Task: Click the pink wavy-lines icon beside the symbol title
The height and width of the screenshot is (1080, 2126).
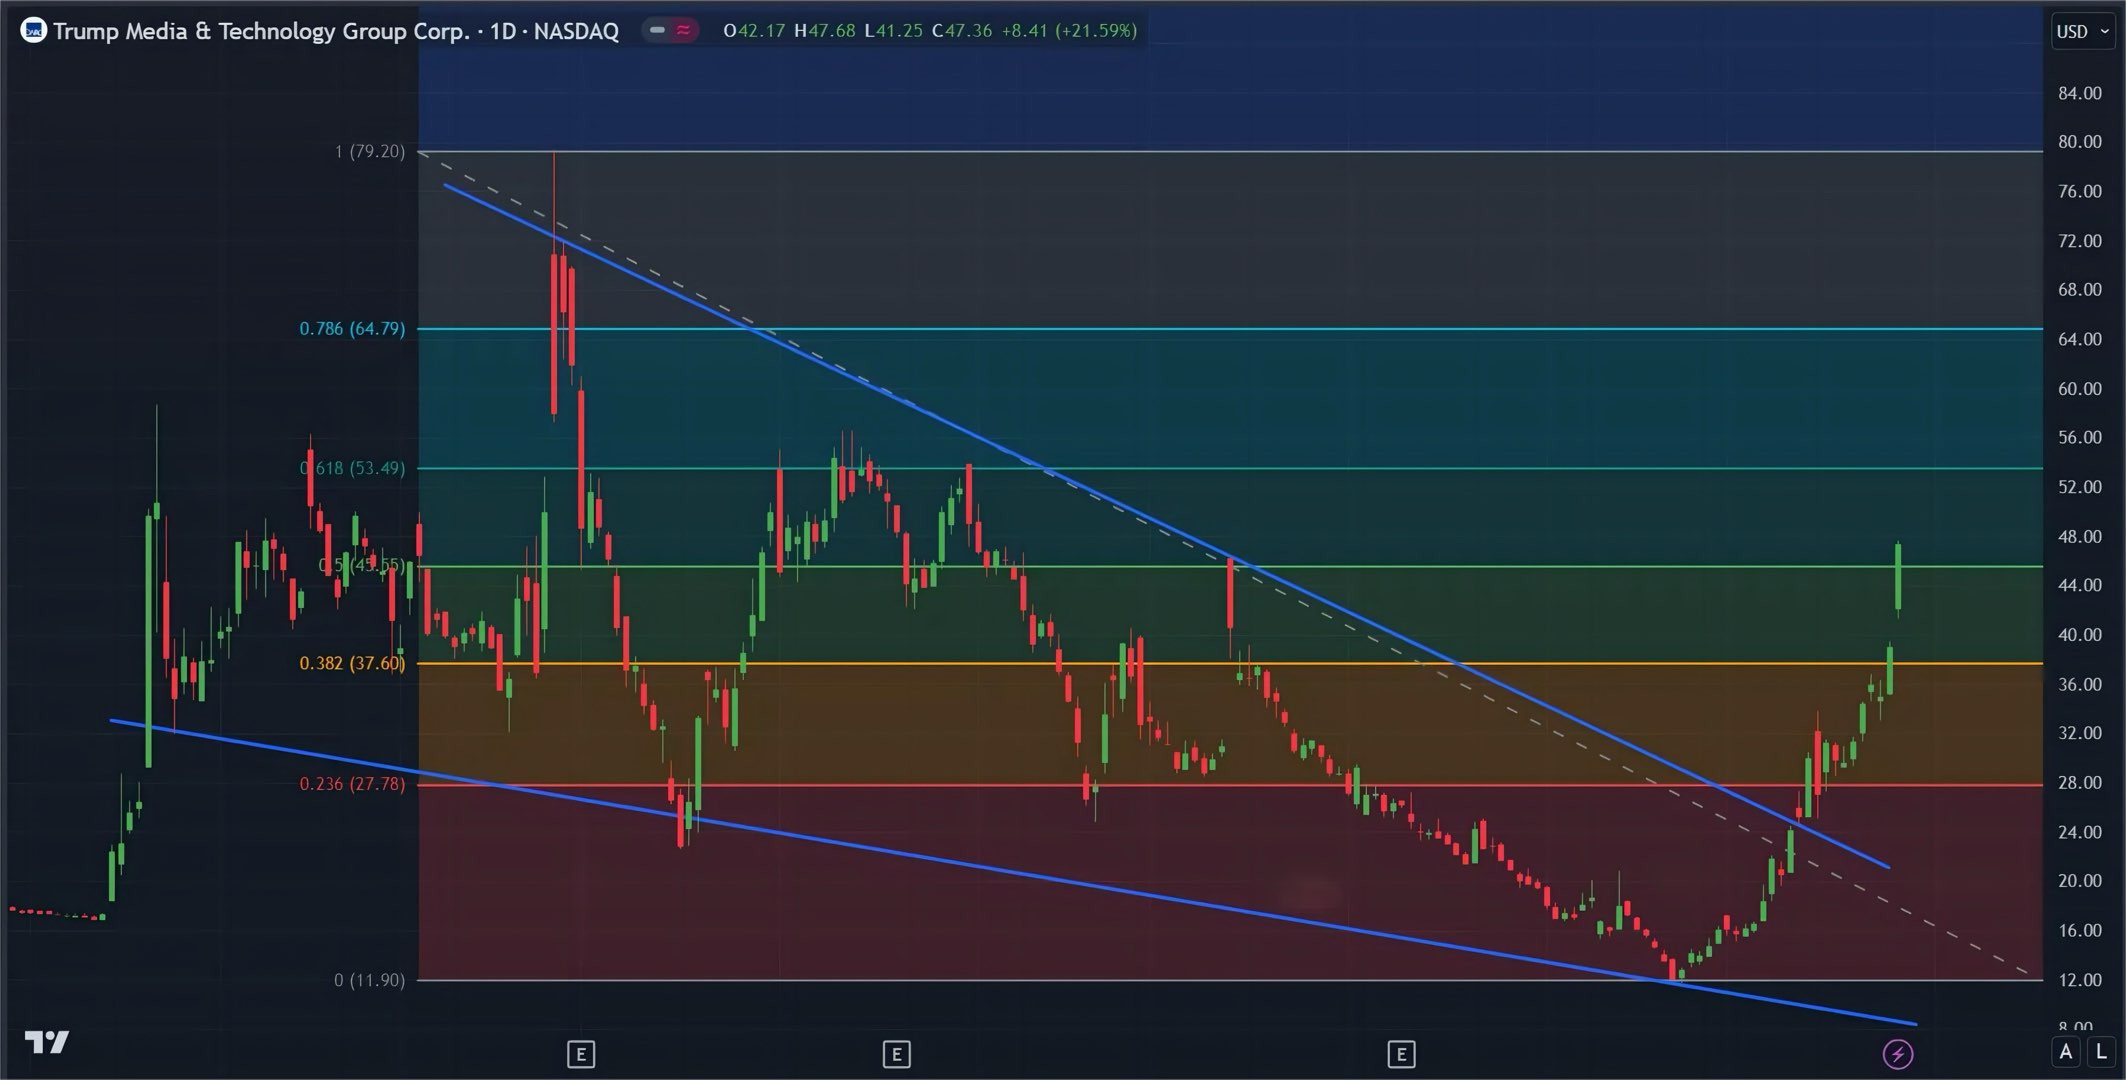Action: 684,30
